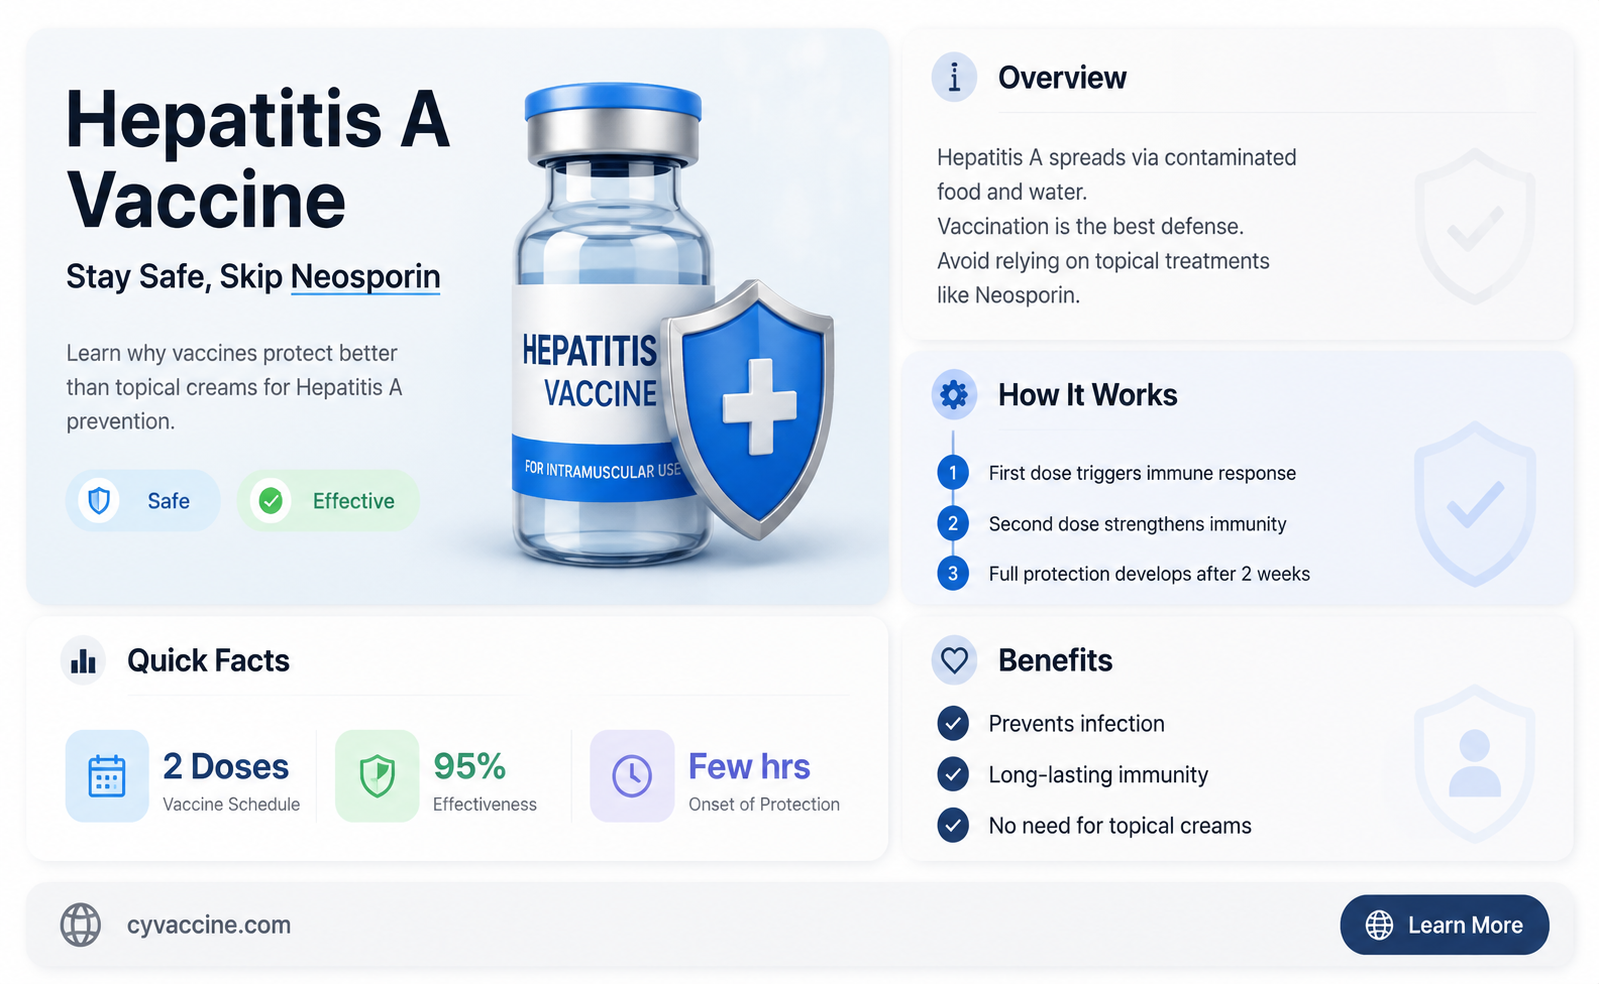Click 'Full protection develops after 2 weeks' text
1599x984 pixels.
[x=1149, y=574]
